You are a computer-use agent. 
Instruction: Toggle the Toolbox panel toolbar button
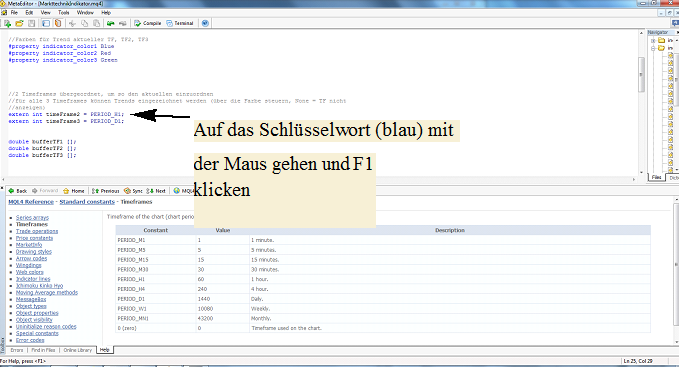(x=58, y=23)
